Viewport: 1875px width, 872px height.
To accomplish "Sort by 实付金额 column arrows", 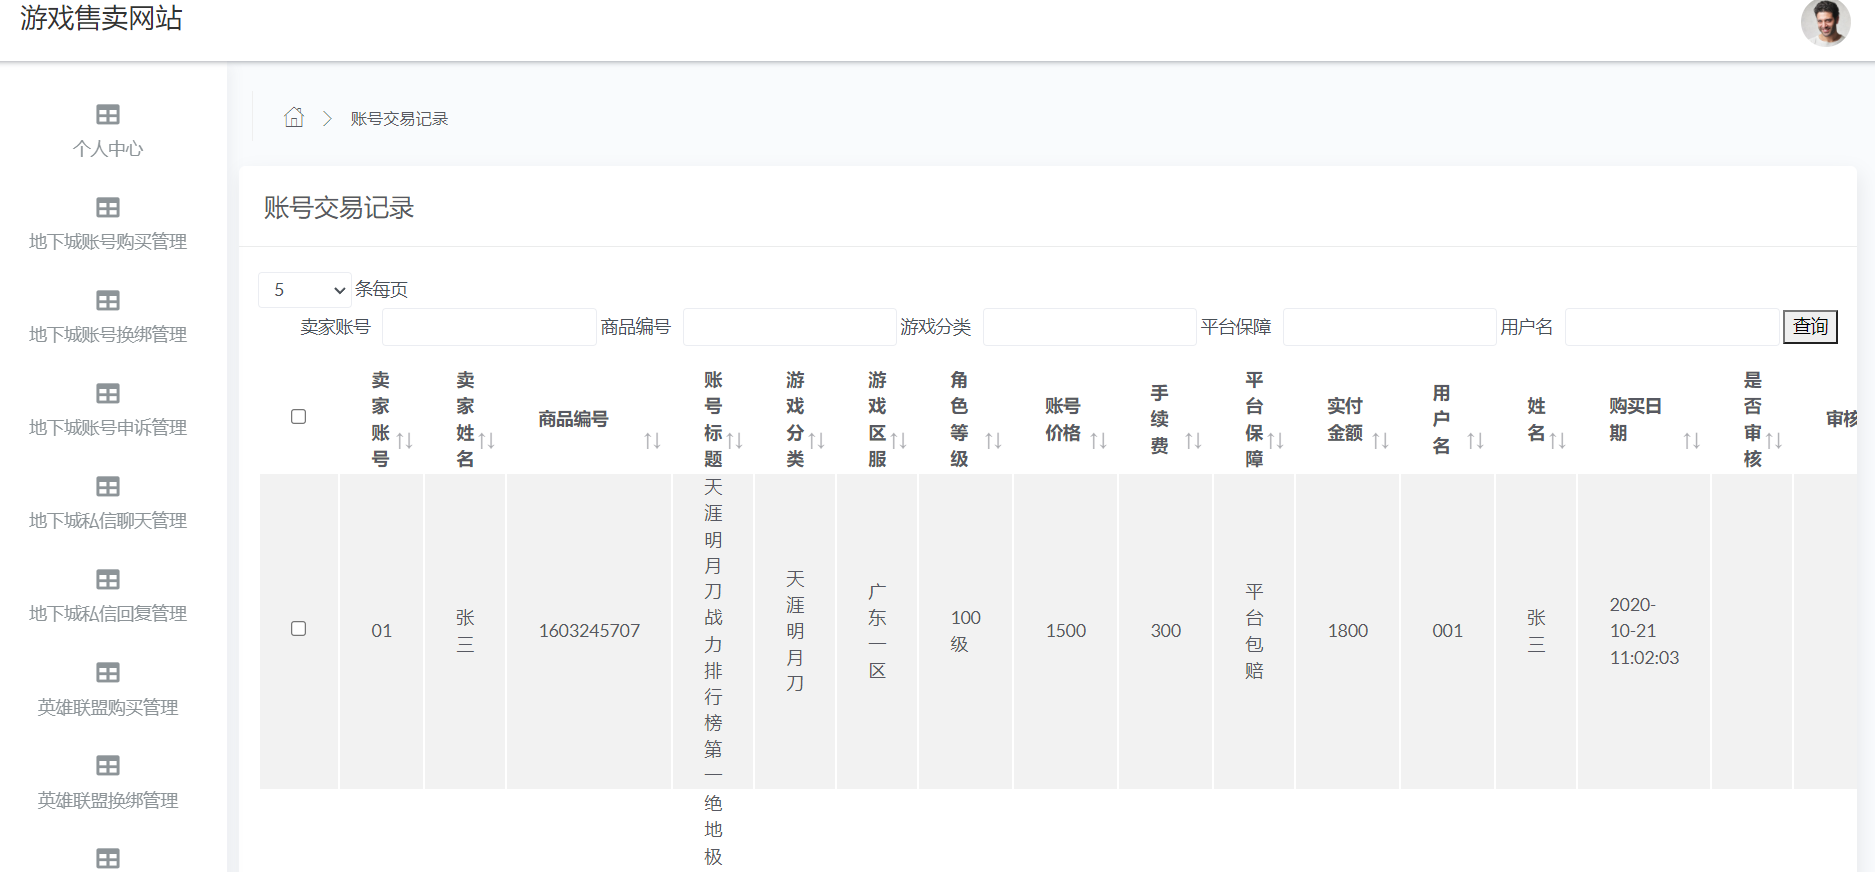I will pyautogui.click(x=1380, y=441).
